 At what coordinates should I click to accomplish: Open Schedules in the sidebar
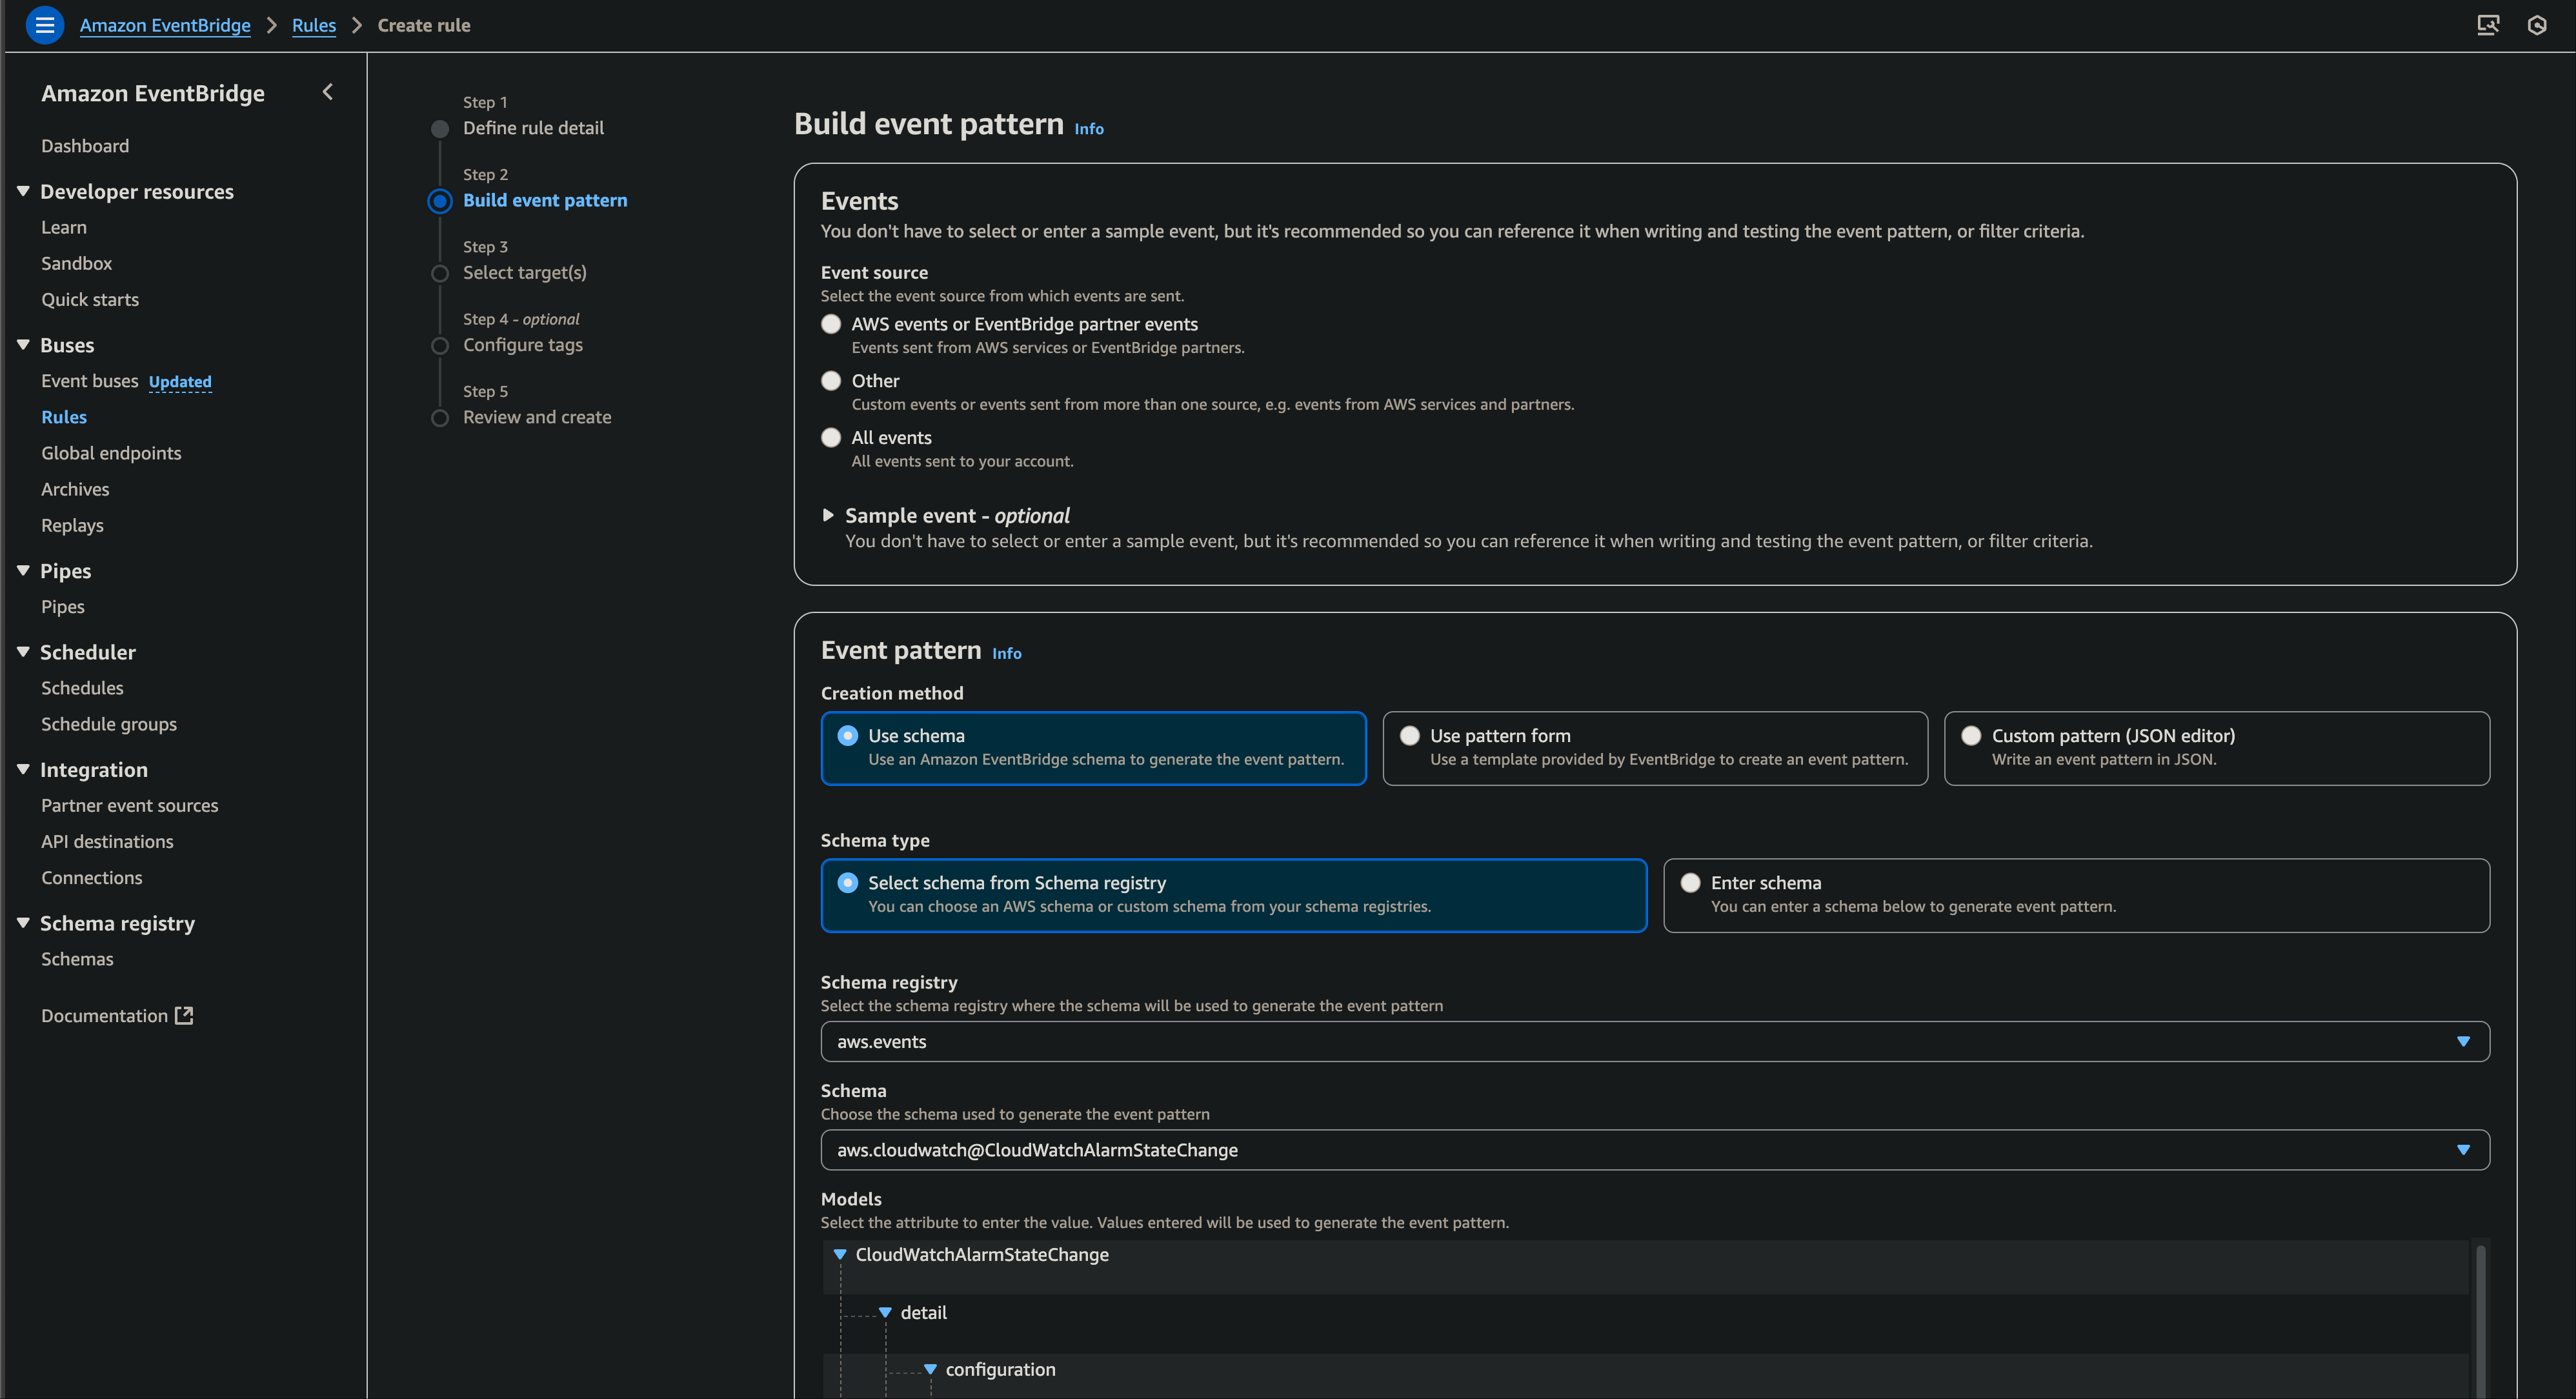coord(82,688)
